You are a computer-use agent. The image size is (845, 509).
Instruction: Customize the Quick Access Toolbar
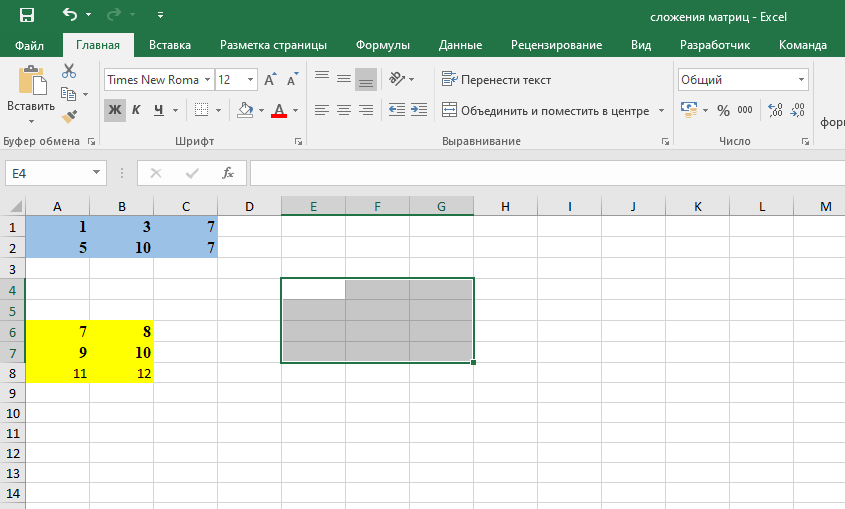[160, 15]
